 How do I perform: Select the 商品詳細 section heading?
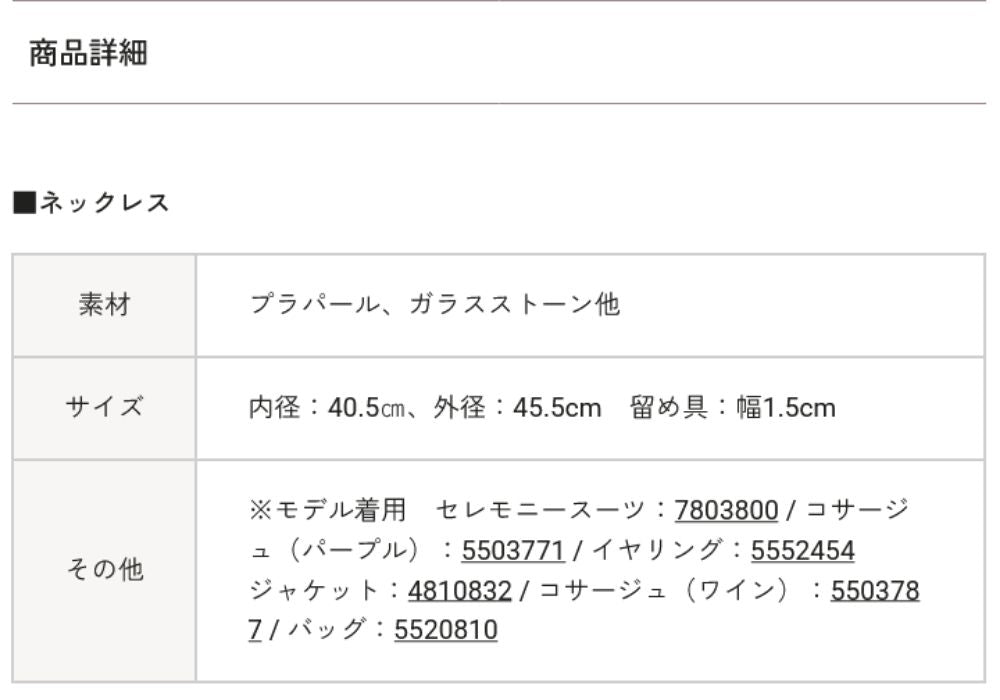(x=88, y=52)
